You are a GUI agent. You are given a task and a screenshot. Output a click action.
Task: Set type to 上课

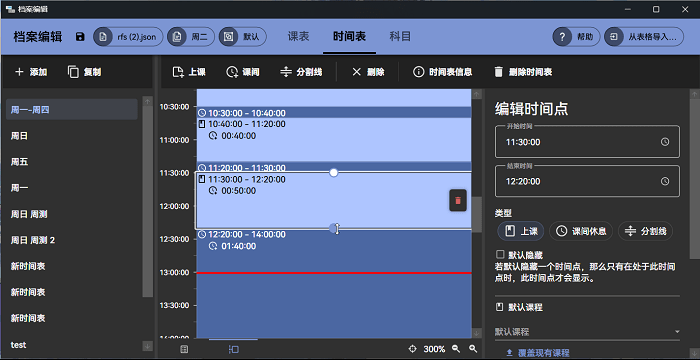521,231
